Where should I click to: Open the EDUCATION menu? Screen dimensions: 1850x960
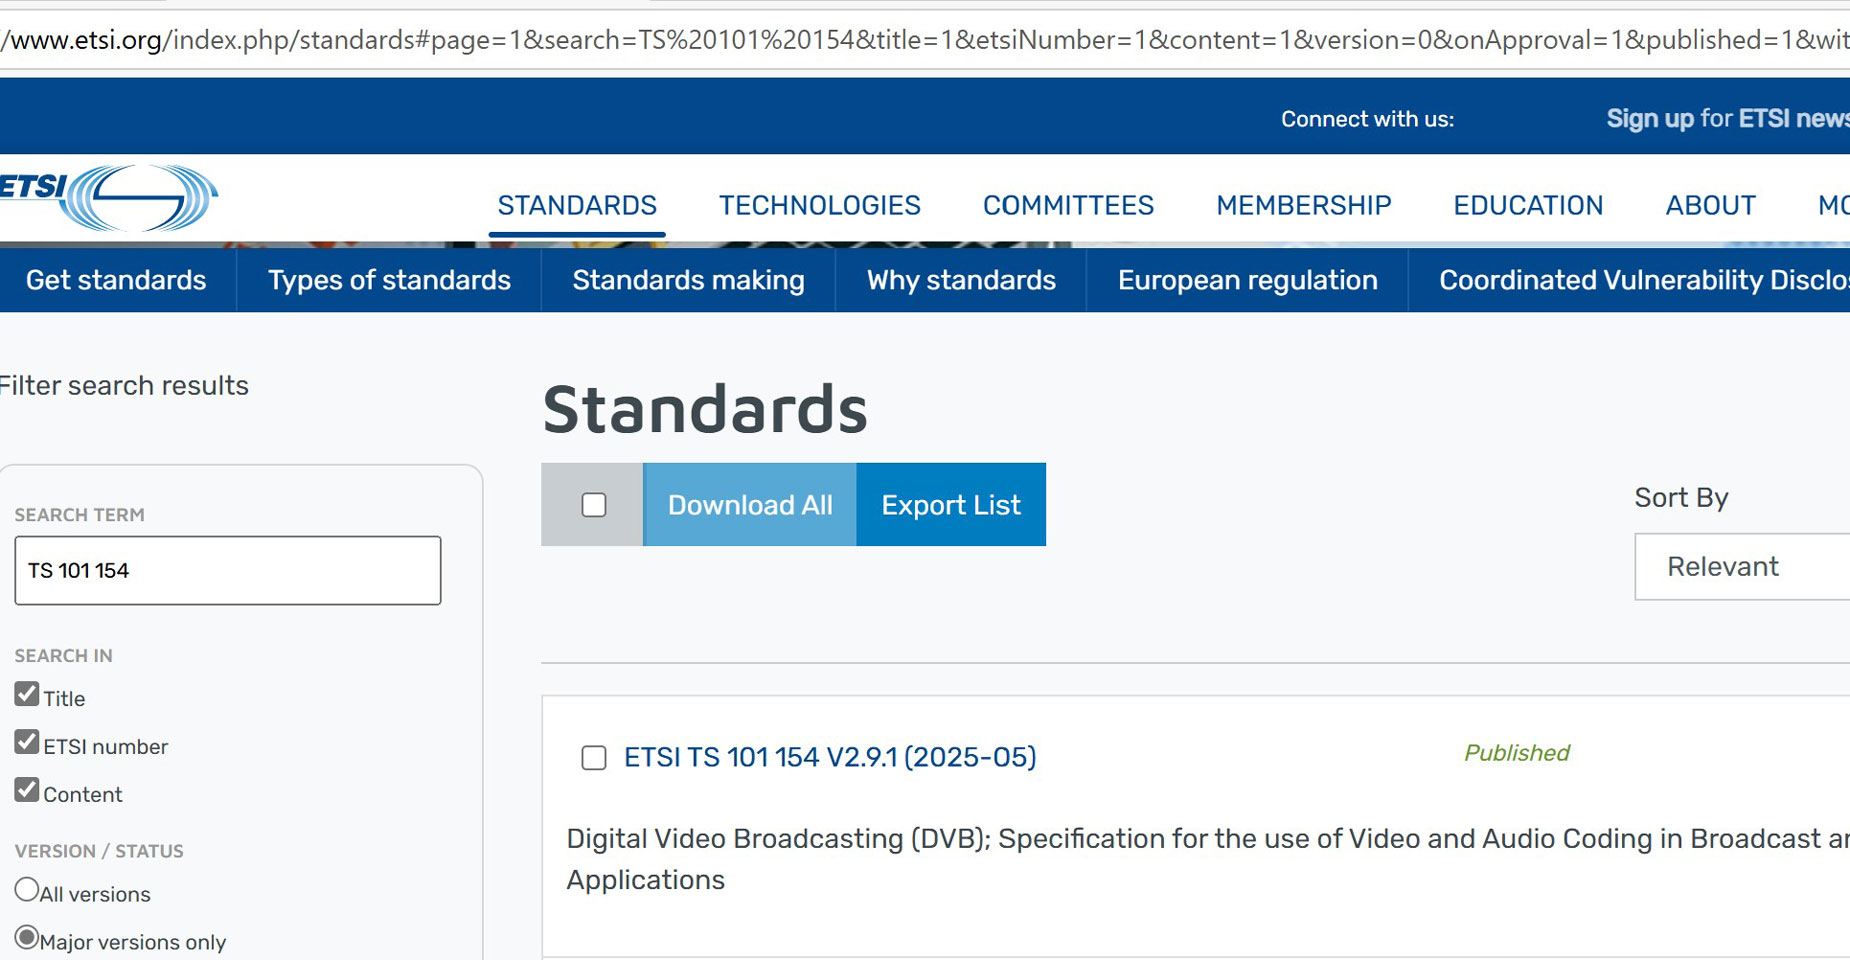click(1528, 205)
